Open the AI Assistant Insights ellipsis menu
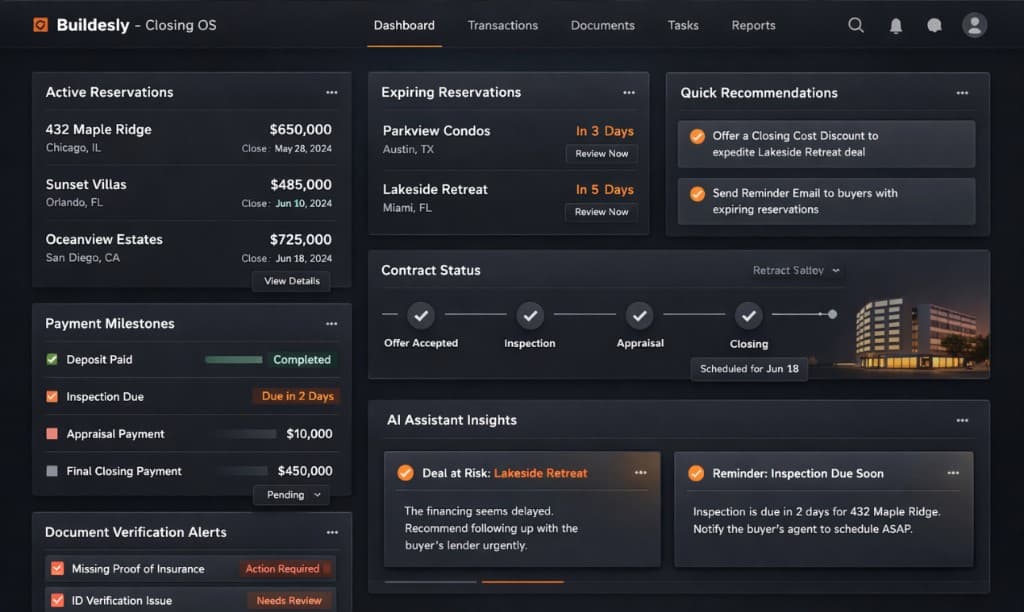The width and height of the screenshot is (1024, 612). pyautogui.click(x=963, y=420)
